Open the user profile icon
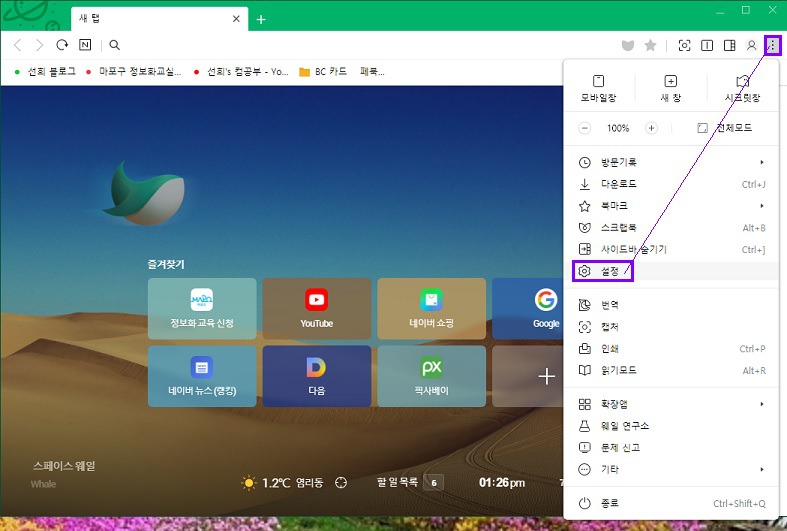Viewport: 787px width, 531px height. pyautogui.click(x=751, y=46)
